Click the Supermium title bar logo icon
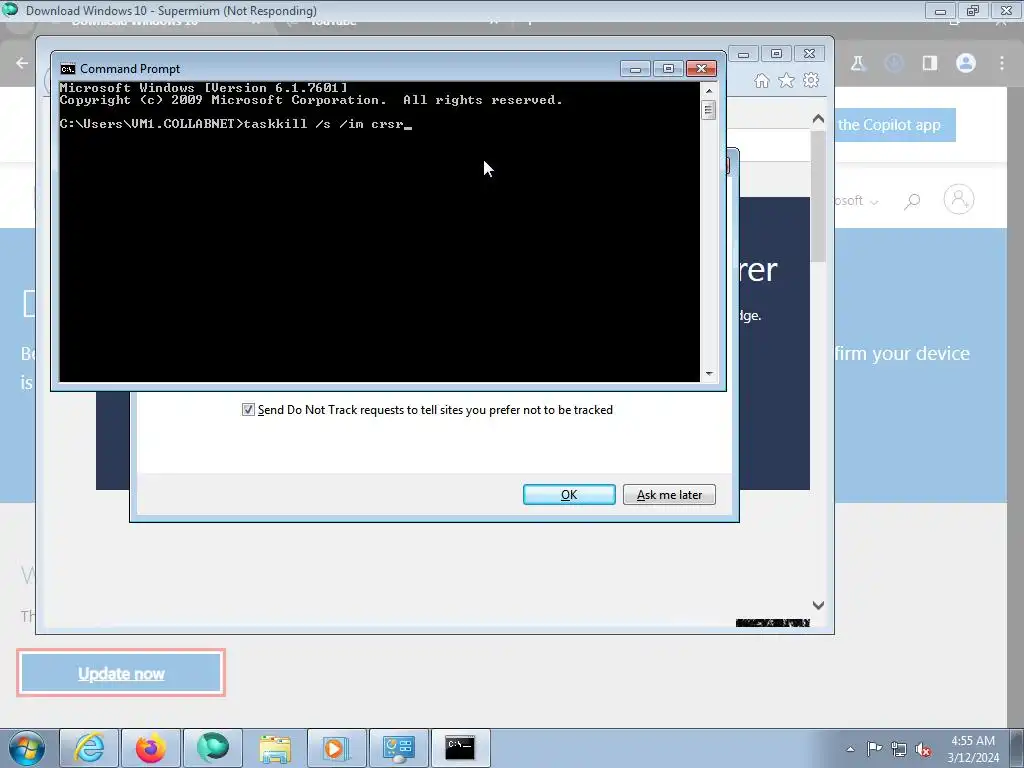 tap(10, 10)
